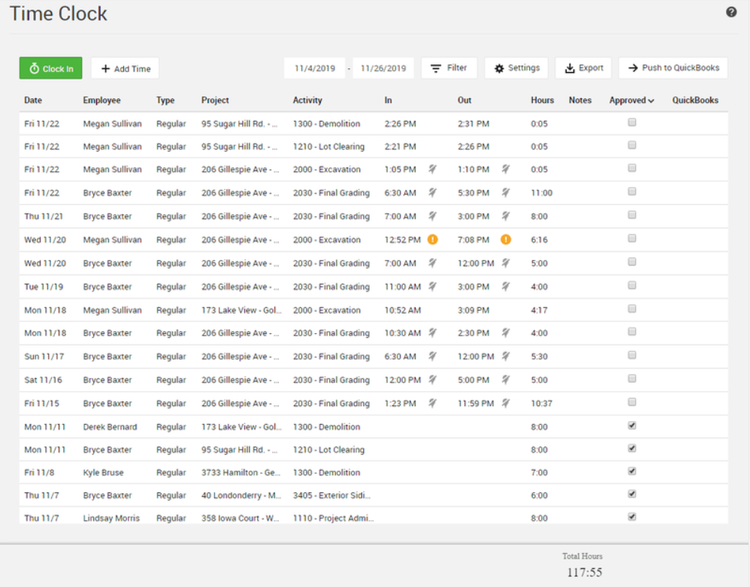
Task: Uncheck approval for Kyle Bruse's Fri 11/8 entry
Action: 631,473
